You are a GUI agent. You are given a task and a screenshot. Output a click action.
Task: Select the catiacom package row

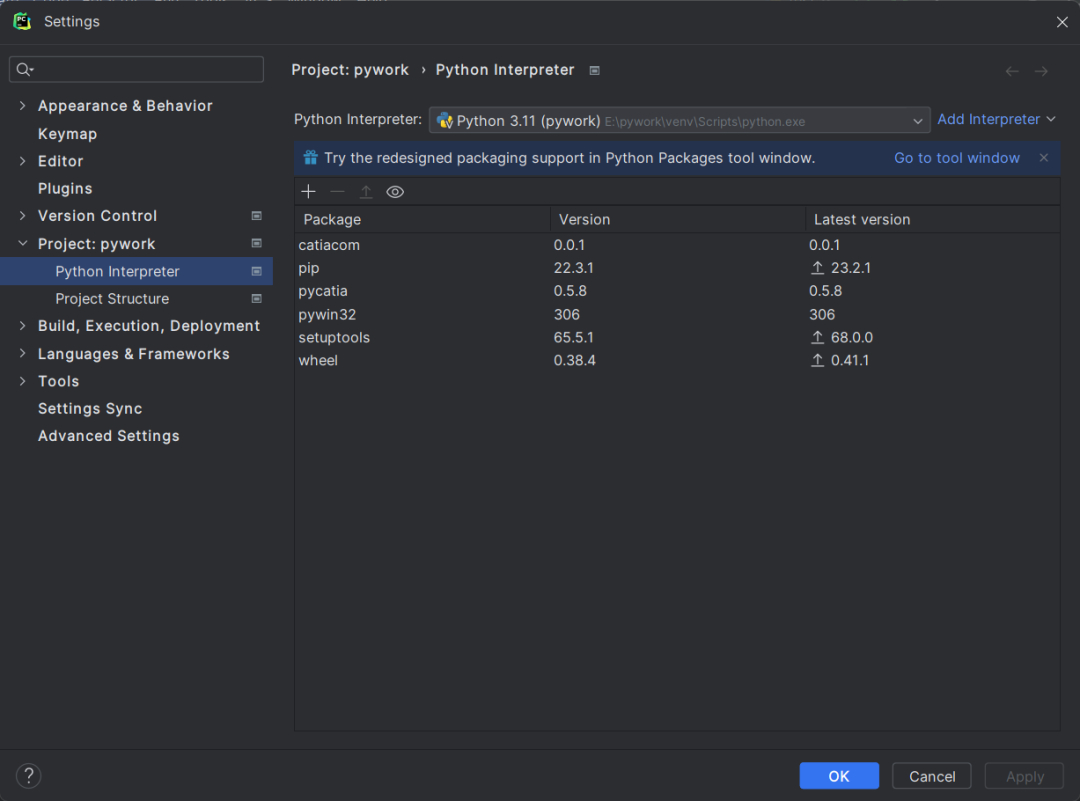(677, 245)
